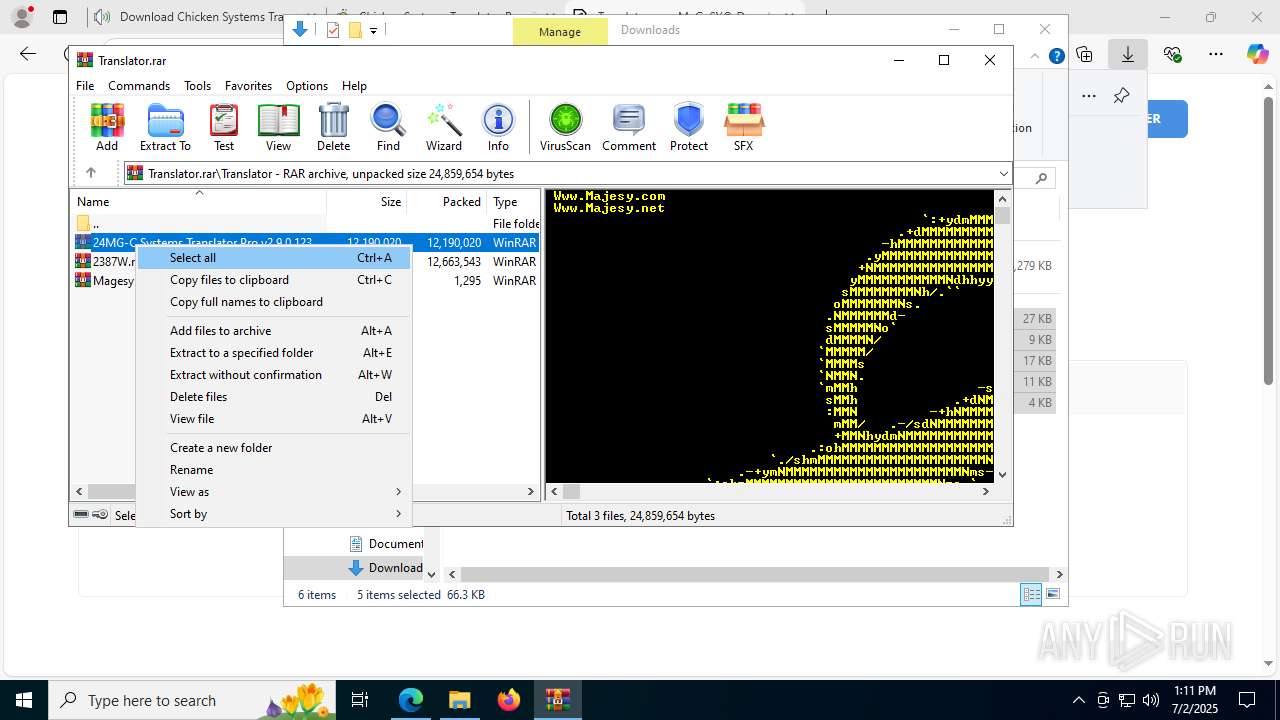Choose Copy files to clipboard
Viewport: 1280px width, 720px height.
(x=274, y=280)
